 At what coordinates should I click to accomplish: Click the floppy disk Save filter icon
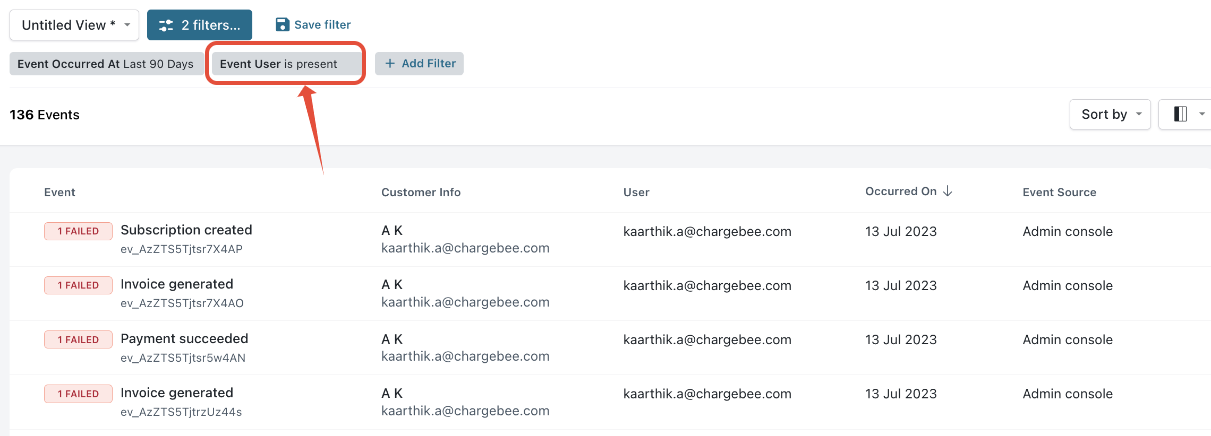tap(282, 25)
